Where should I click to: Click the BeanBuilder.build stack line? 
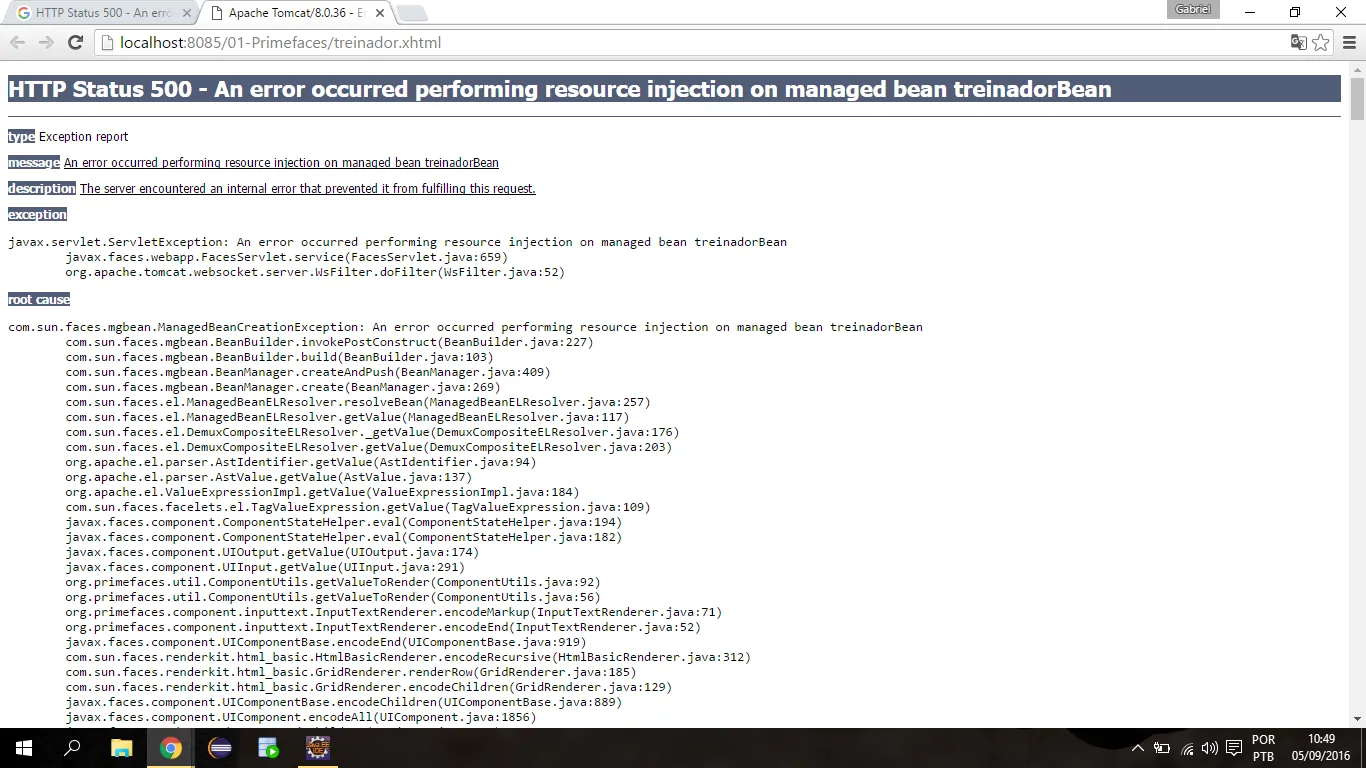279,357
